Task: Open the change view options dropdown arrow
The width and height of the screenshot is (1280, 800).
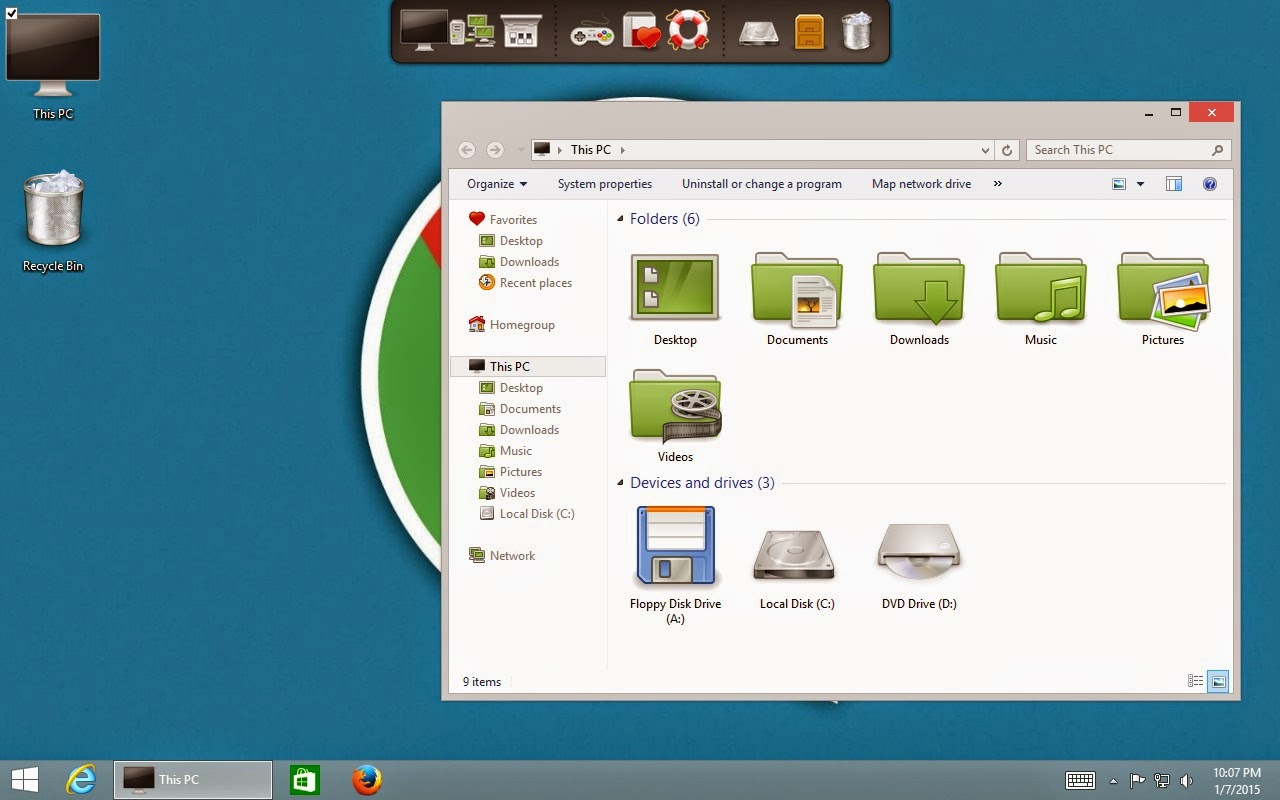Action: coord(1140,184)
